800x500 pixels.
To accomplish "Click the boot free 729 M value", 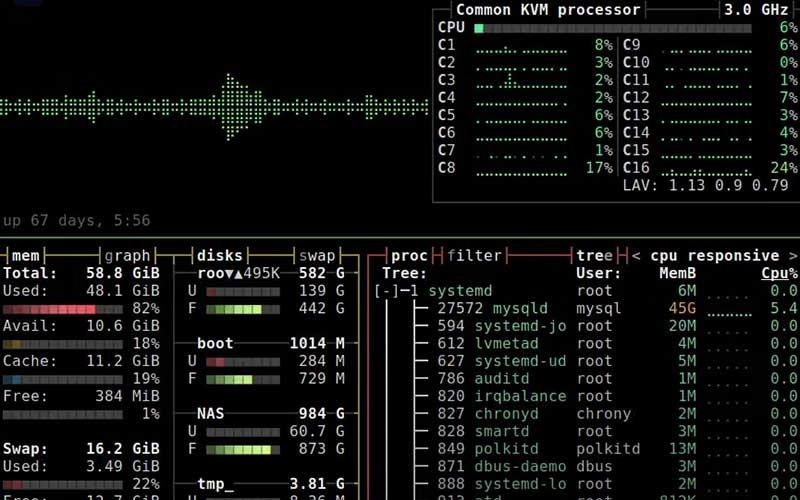I will click(x=321, y=379).
